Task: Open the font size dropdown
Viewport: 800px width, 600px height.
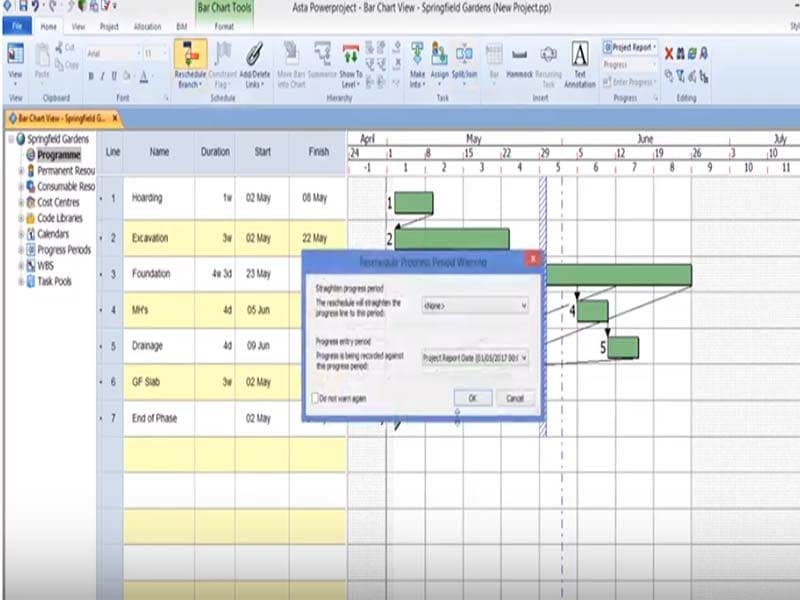Action: pyautogui.click(x=164, y=53)
